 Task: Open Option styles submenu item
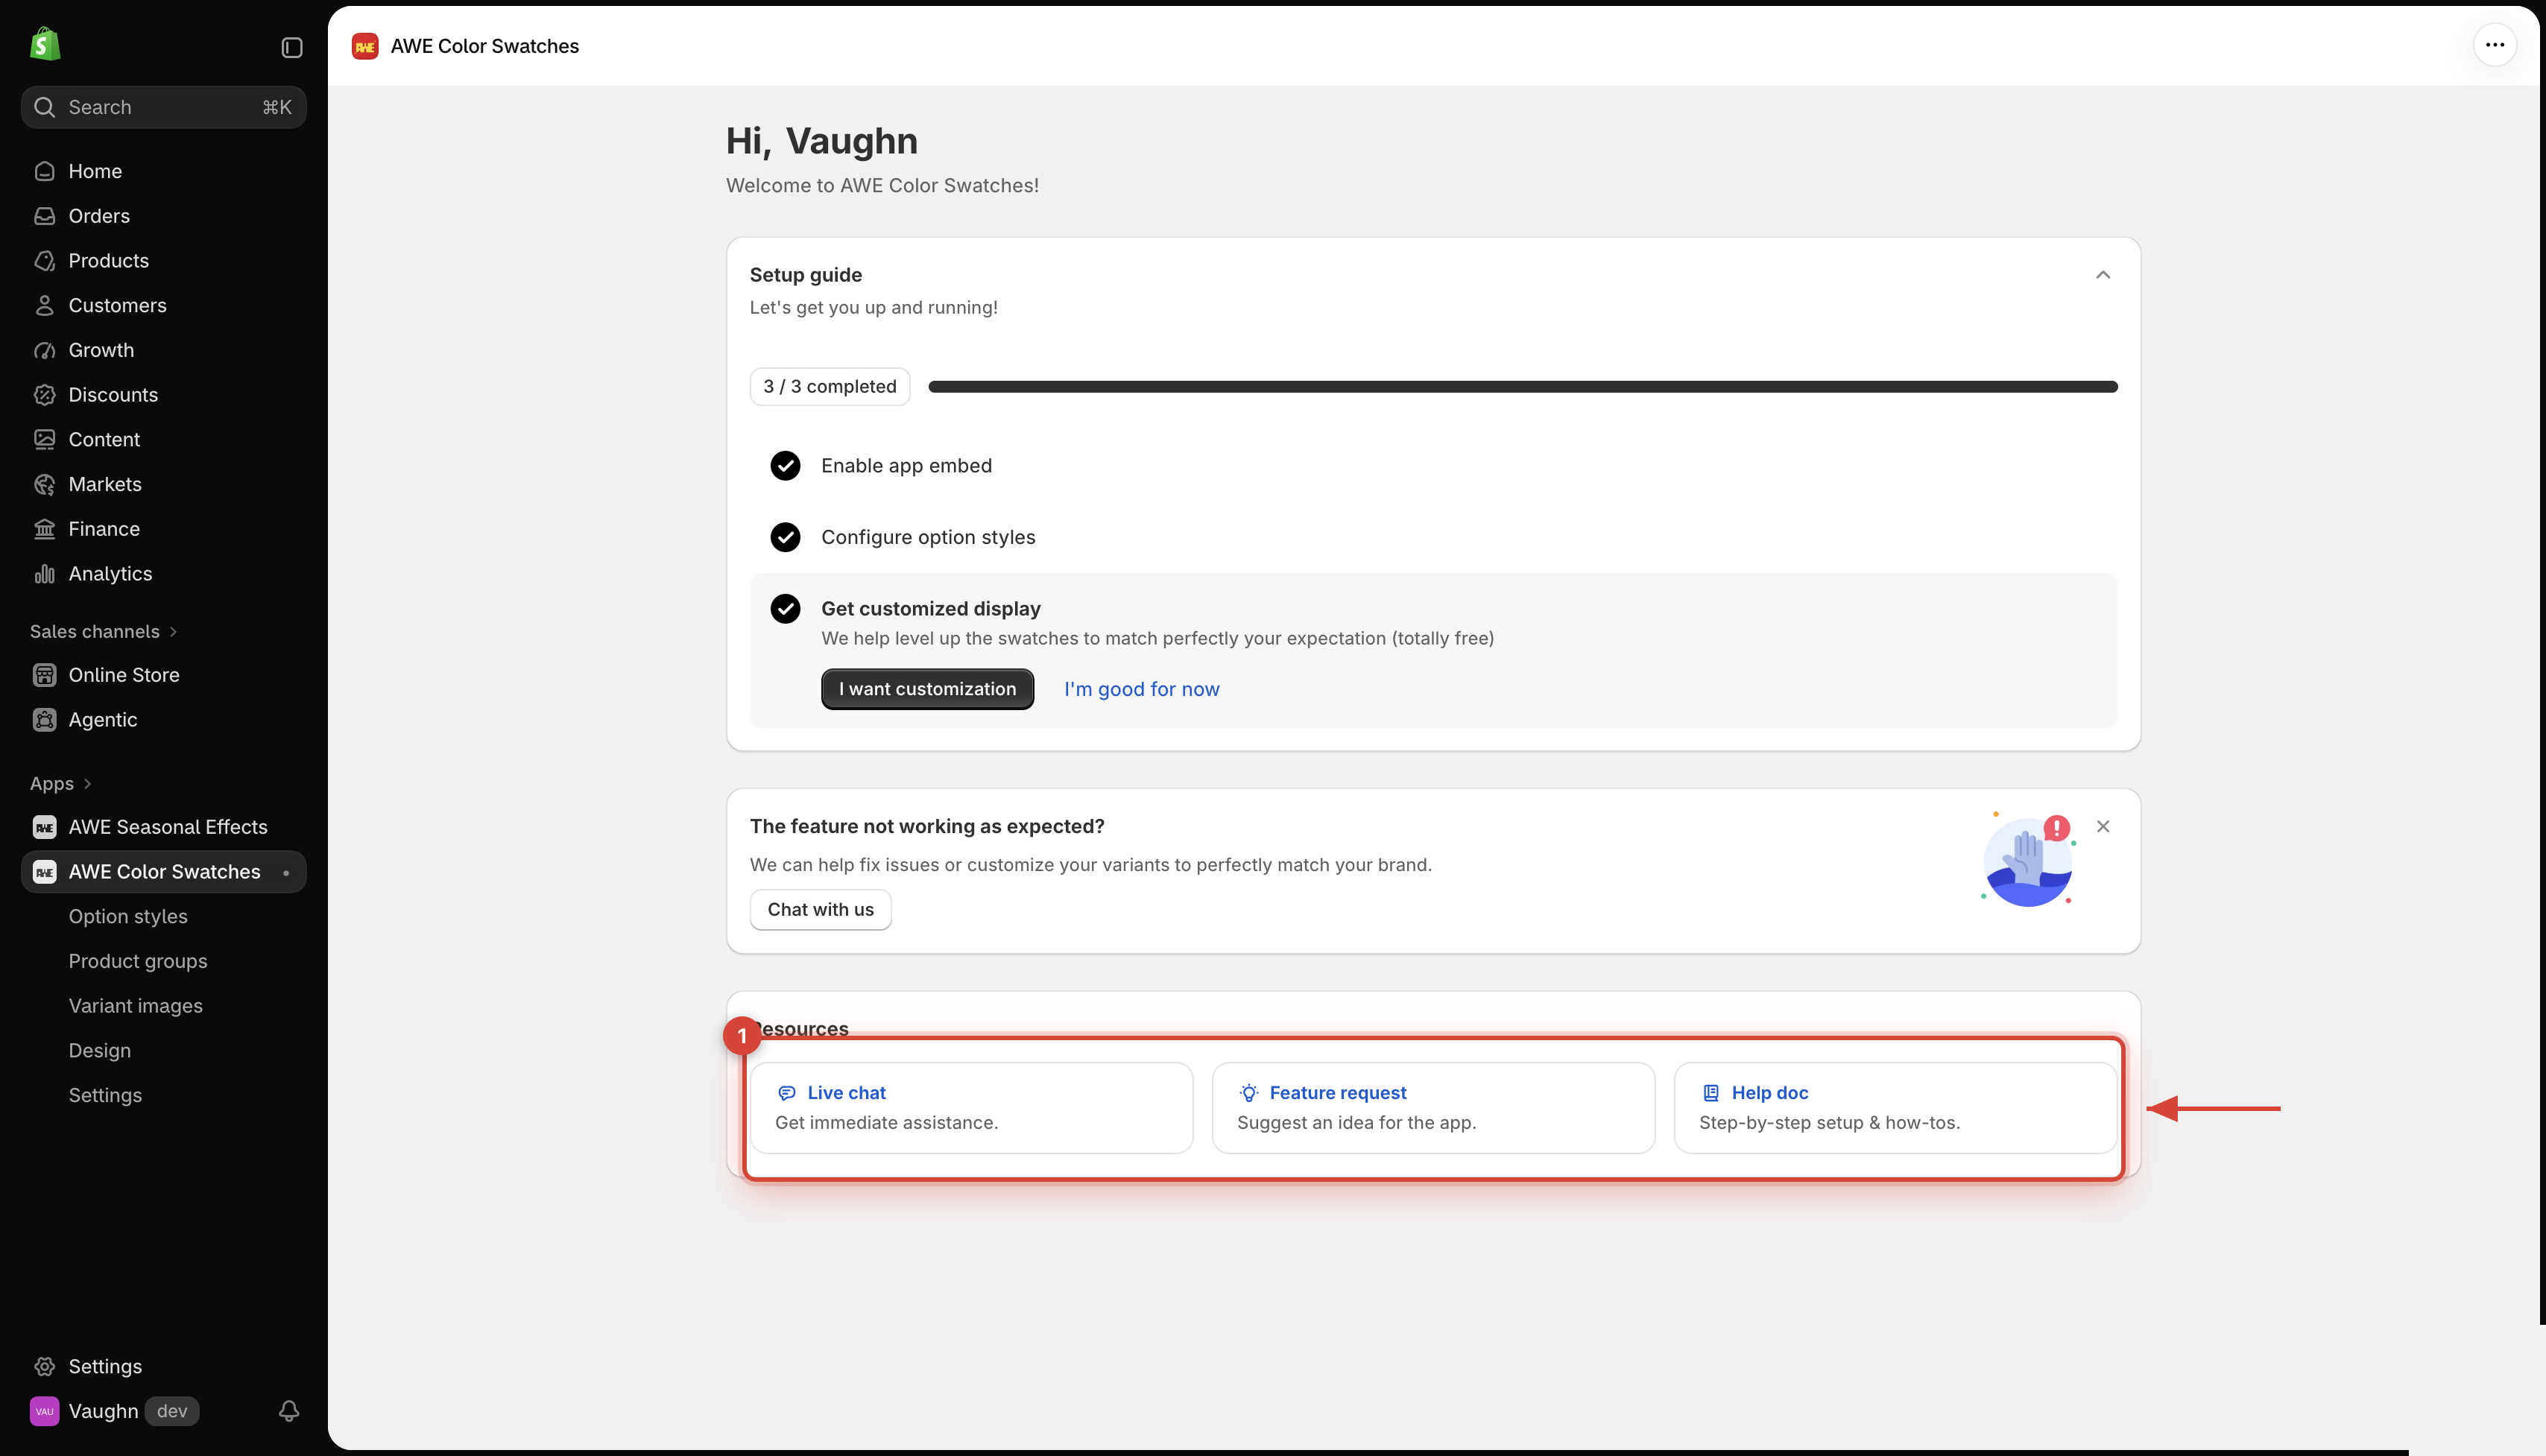128,917
